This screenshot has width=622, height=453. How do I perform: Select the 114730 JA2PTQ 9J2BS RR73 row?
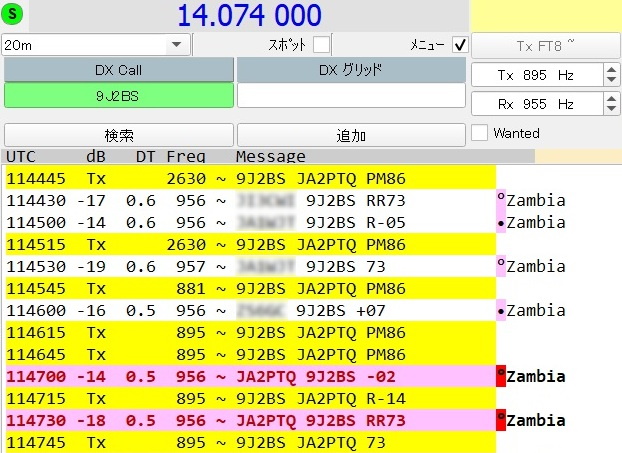click(x=251, y=420)
